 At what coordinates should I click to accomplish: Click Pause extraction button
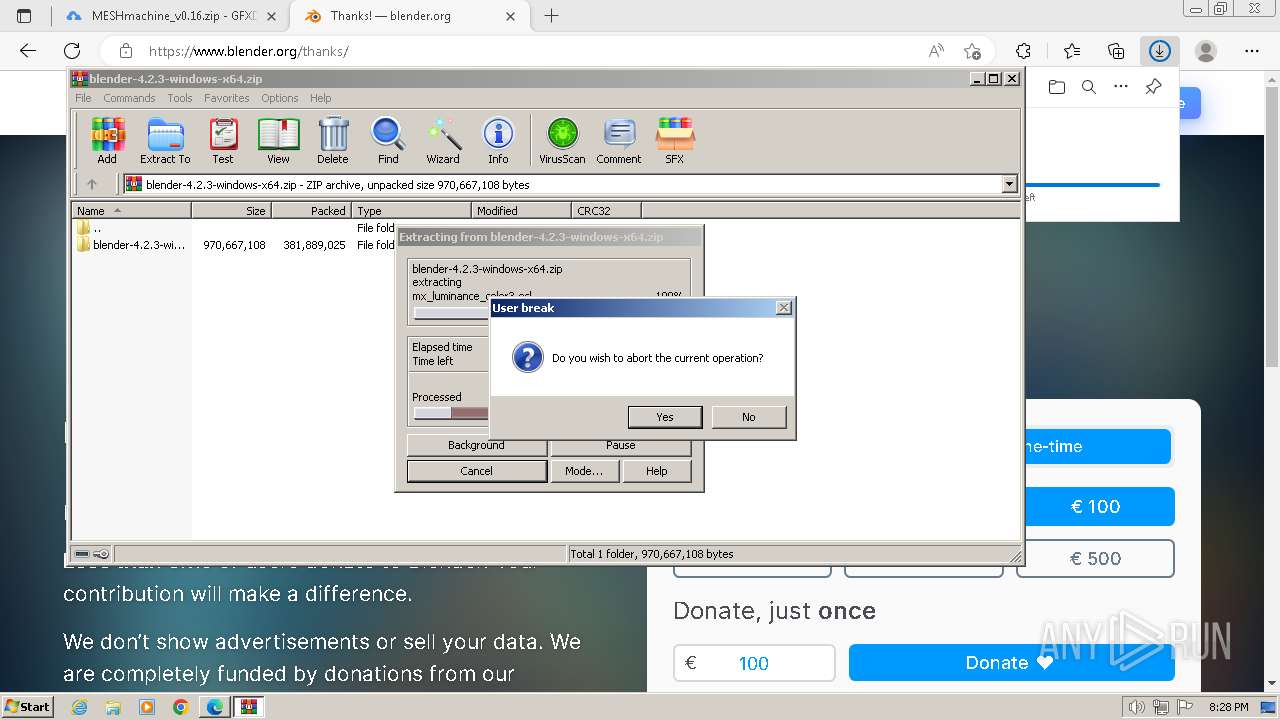[620, 445]
